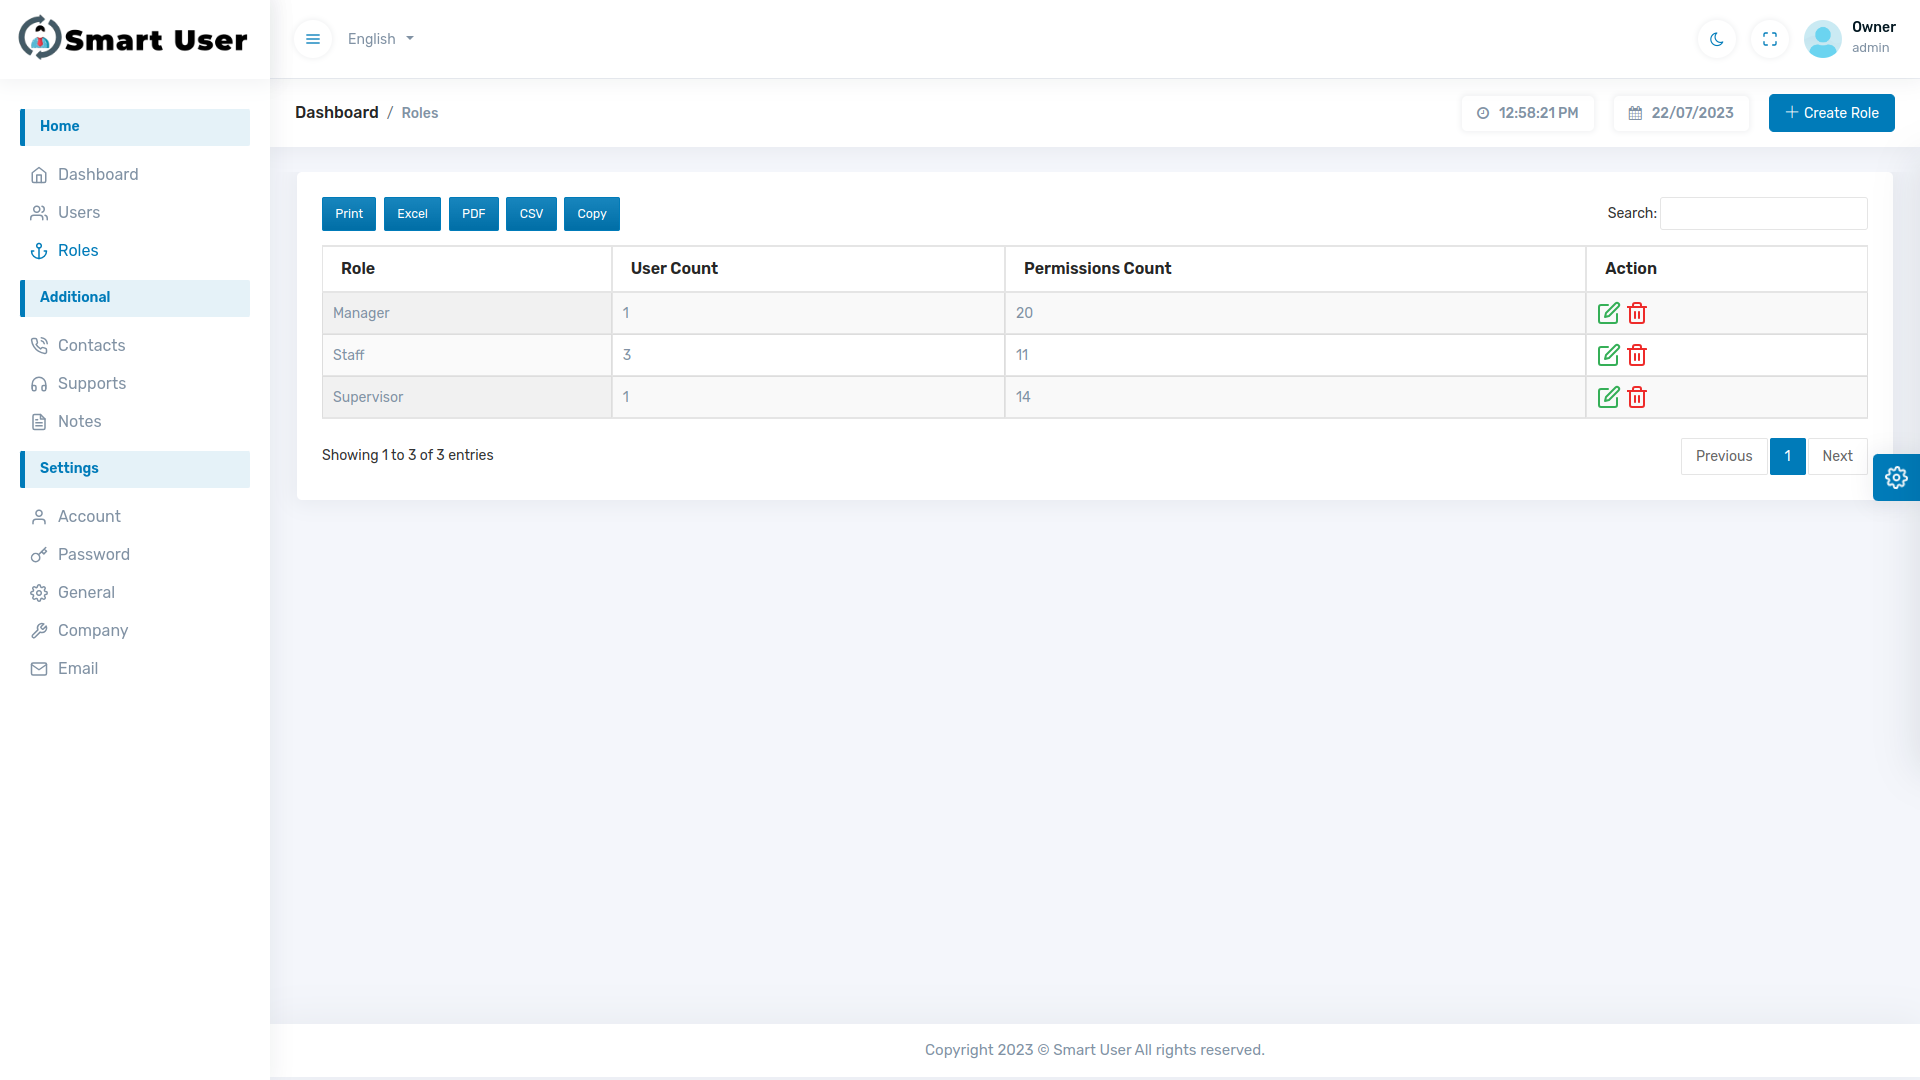Toggle dark mode with moon icon
Image resolution: width=1920 pixels, height=1080 pixels.
(1716, 39)
